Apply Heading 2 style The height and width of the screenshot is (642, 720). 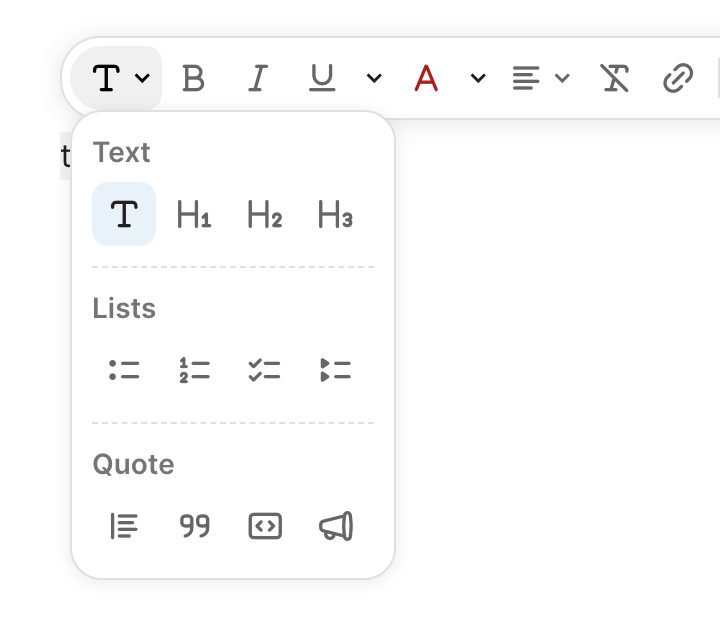[264, 214]
